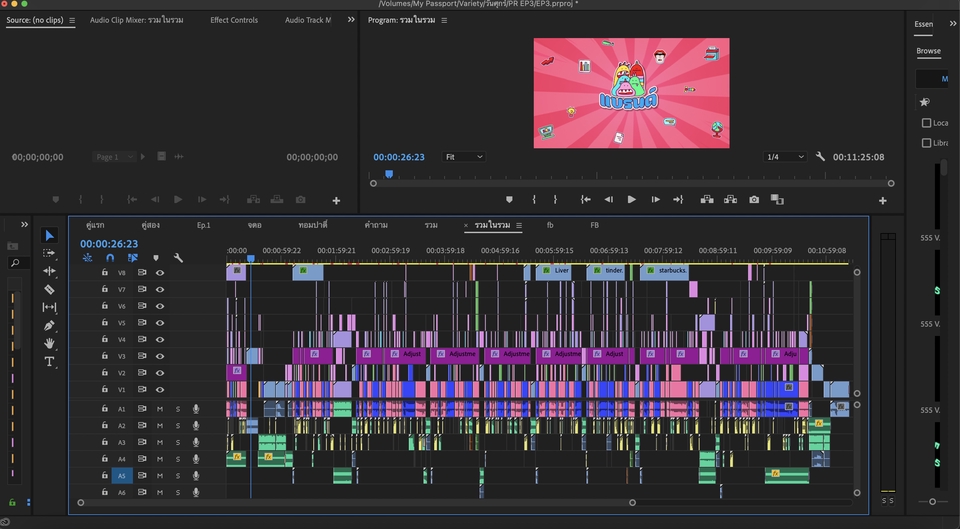
Task: Click Lift button in Program Monitor
Action: coord(707,200)
